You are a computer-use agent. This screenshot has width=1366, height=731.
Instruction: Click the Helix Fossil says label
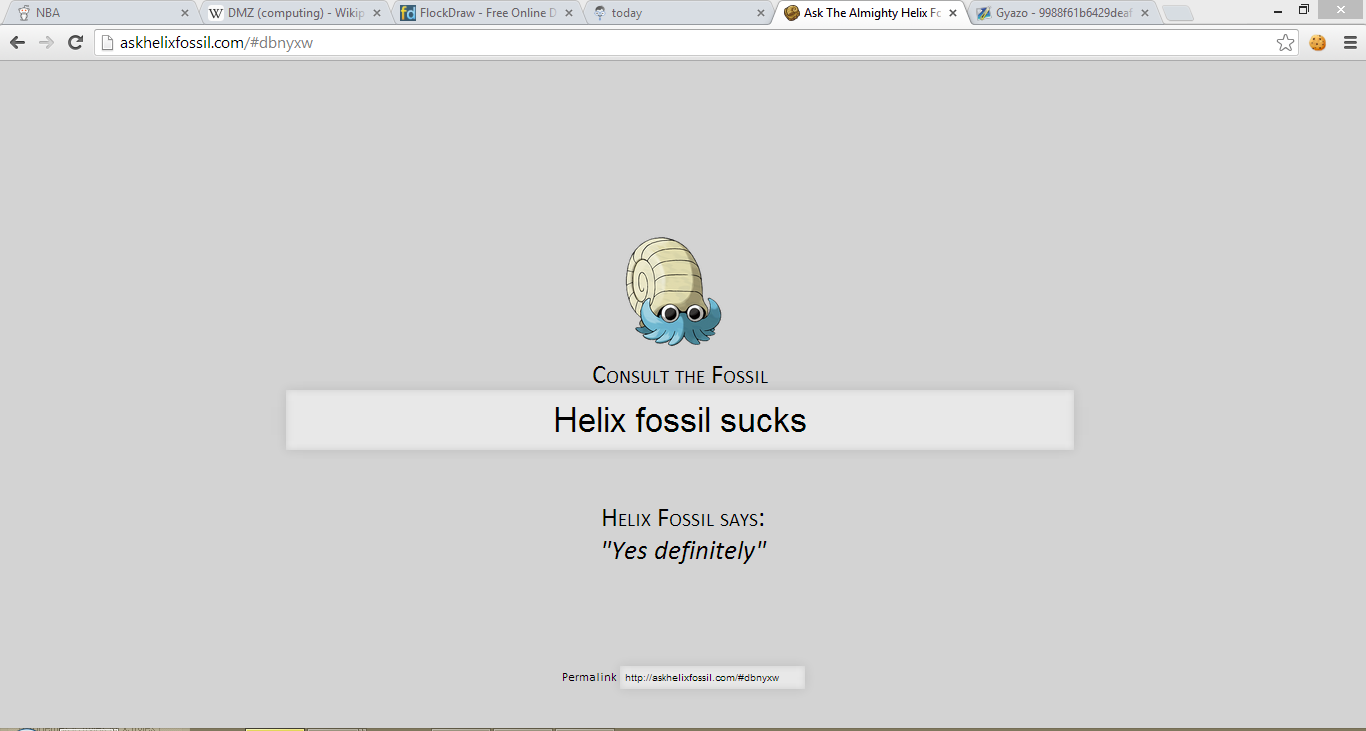tap(683, 518)
